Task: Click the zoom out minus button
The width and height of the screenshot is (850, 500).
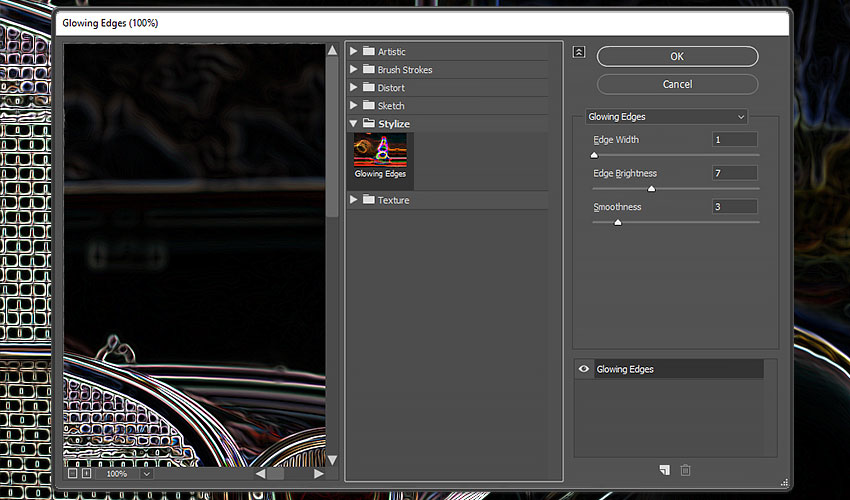Action: [x=73, y=473]
